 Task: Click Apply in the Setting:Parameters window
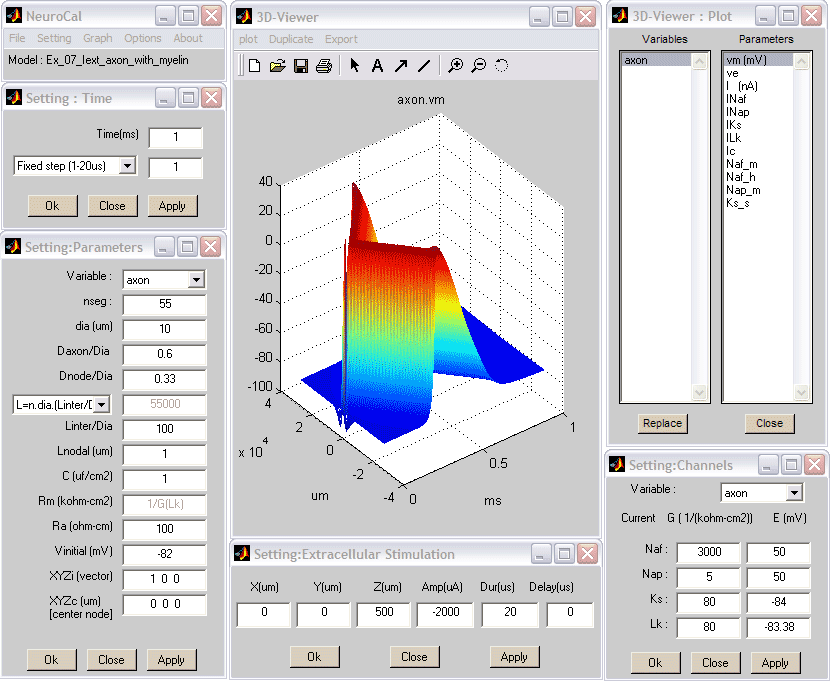(171, 660)
